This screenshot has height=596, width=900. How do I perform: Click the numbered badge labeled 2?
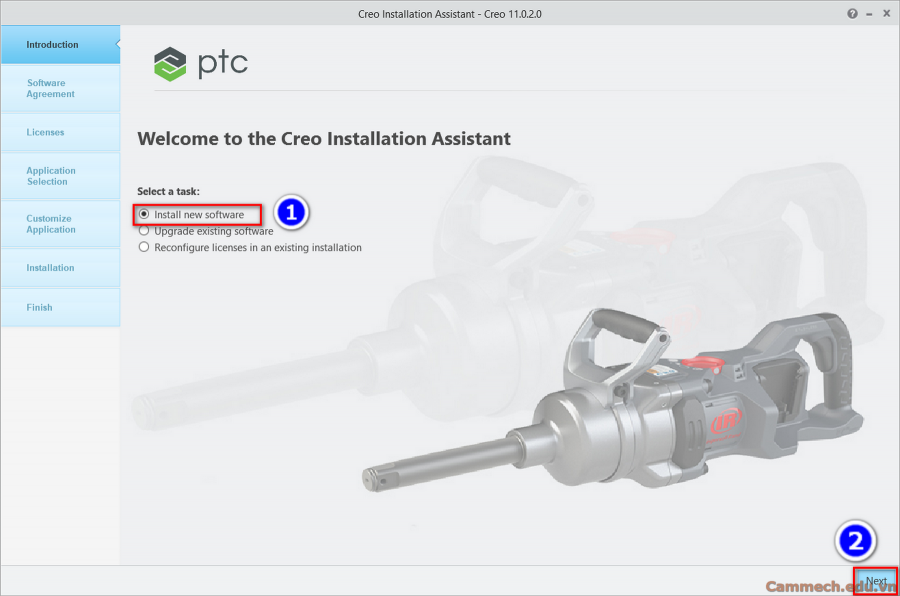point(856,541)
